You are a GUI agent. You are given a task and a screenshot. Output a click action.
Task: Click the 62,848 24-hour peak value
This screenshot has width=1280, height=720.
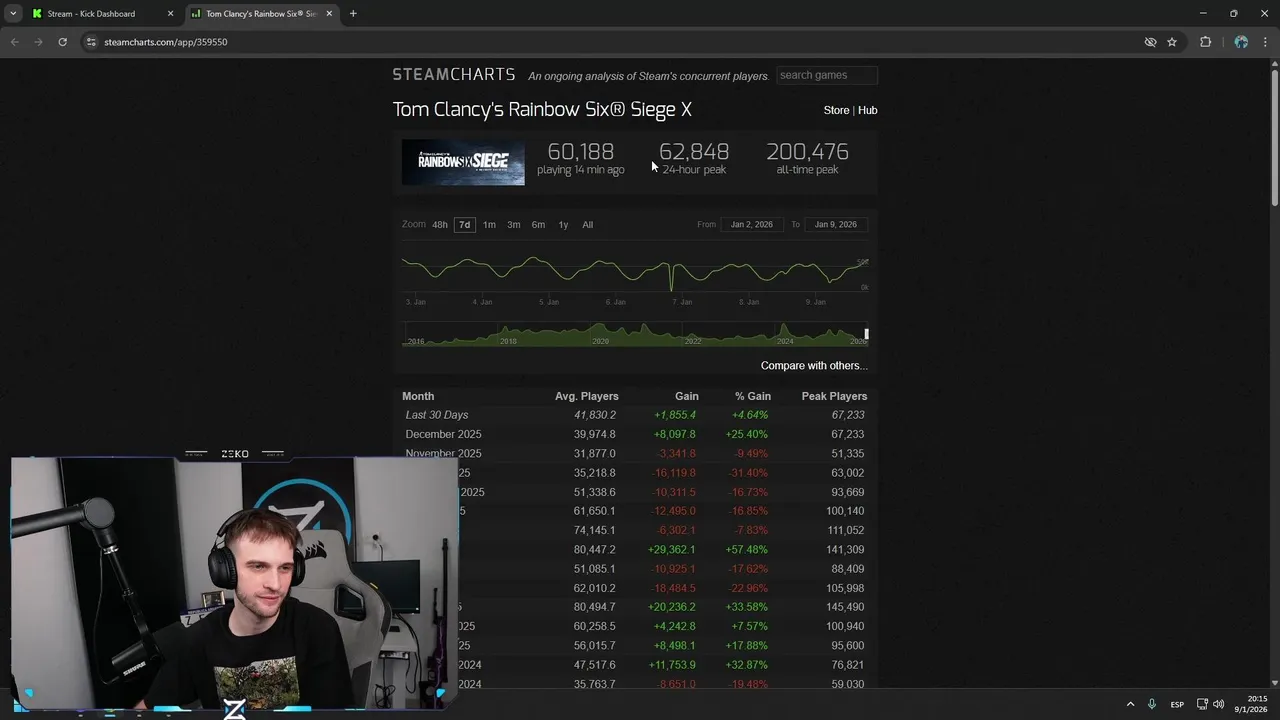coord(694,152)
